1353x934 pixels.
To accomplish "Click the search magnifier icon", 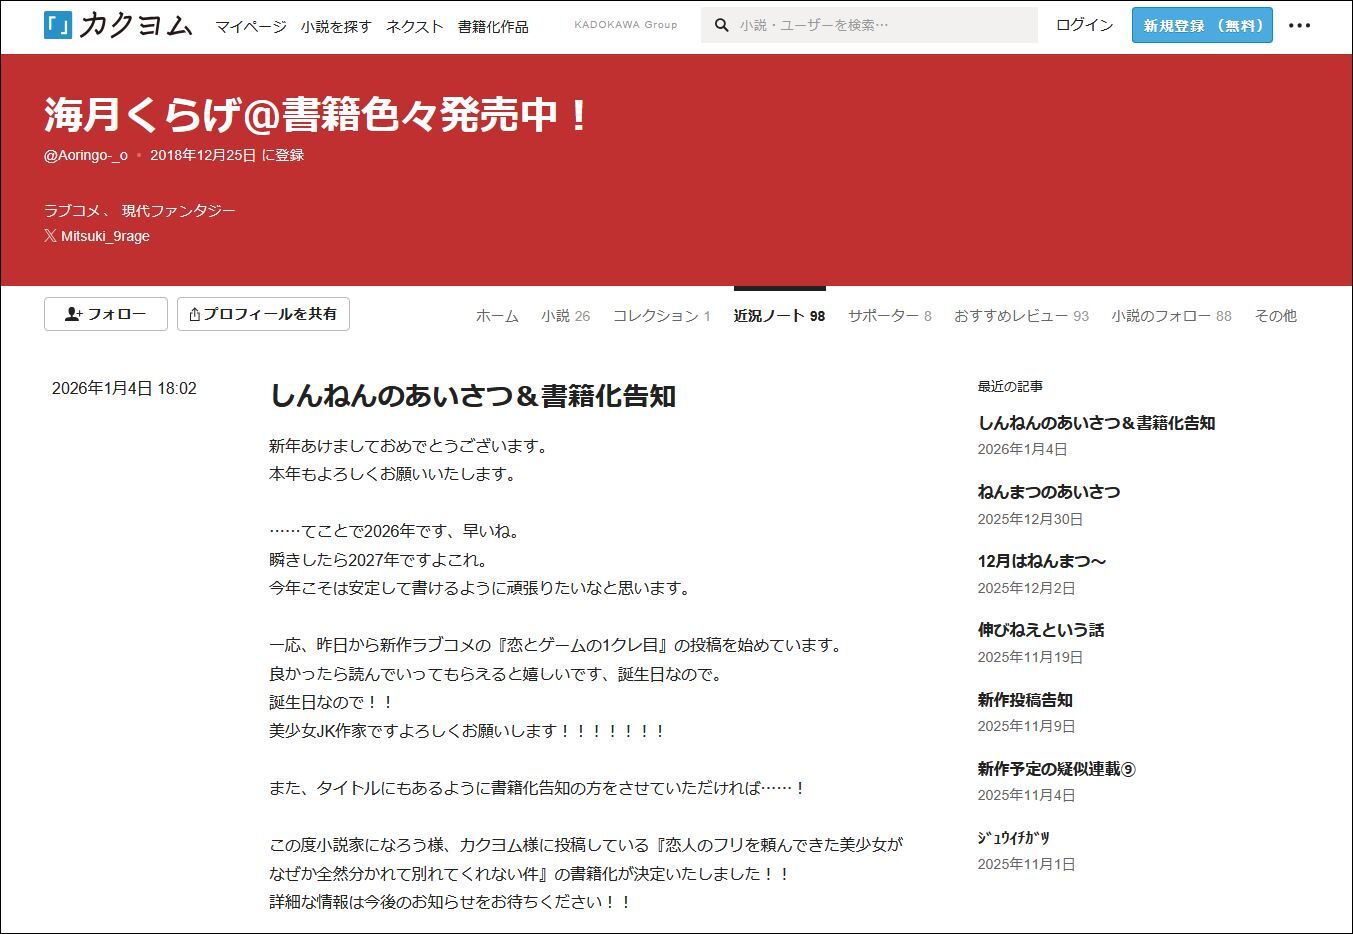I will pyautogui.click(x=722, y=25).
